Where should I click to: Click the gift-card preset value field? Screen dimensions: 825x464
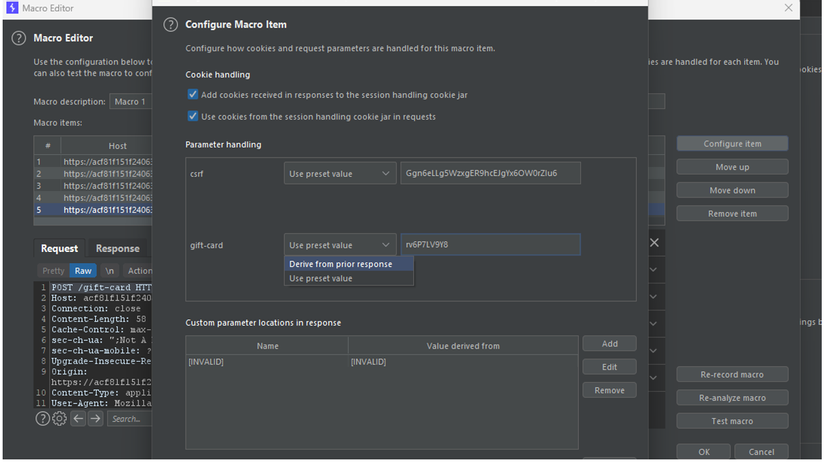pyautogui.click(x=489, y=245)
